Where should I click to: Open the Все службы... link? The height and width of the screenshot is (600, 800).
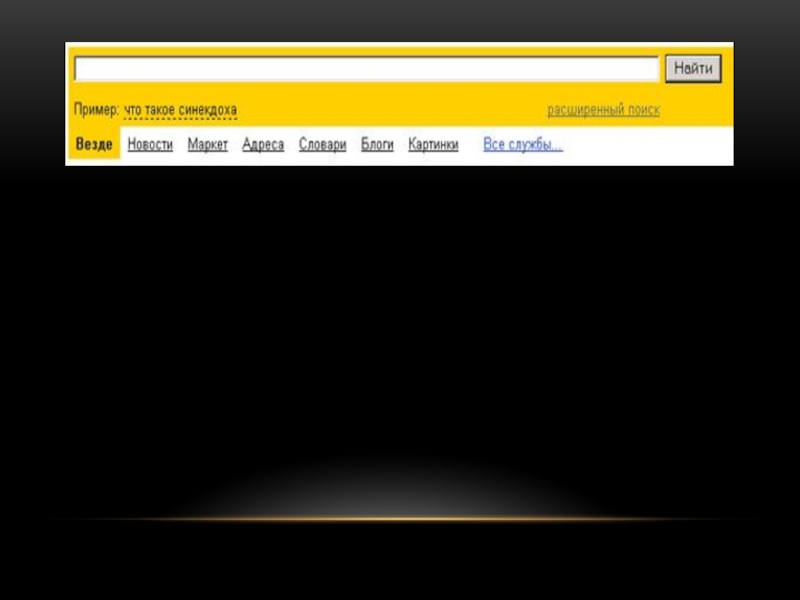tap(523, 144)
